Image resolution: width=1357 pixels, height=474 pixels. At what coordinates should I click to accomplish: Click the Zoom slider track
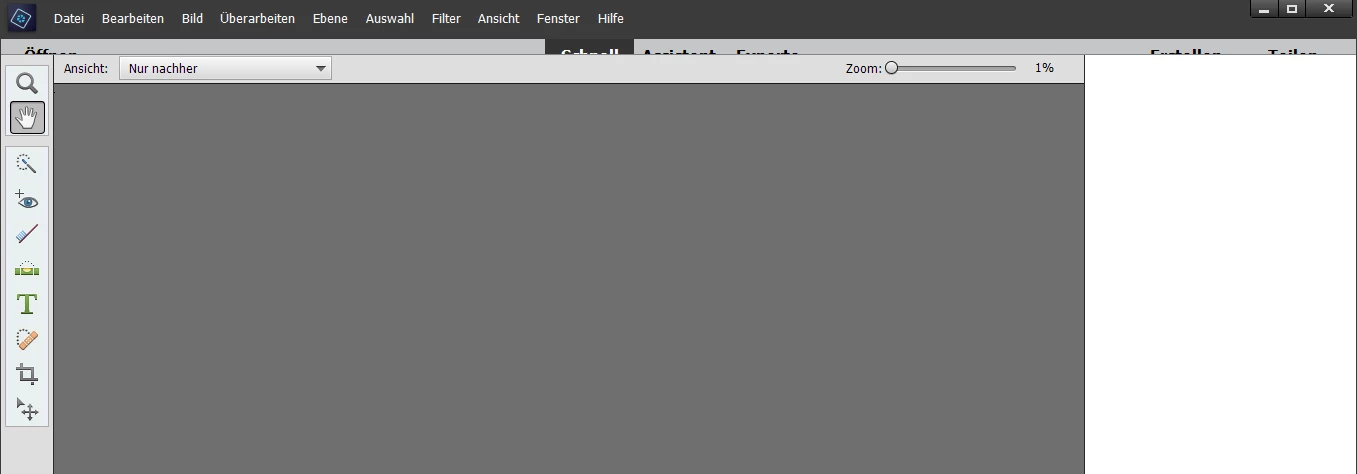951,68
